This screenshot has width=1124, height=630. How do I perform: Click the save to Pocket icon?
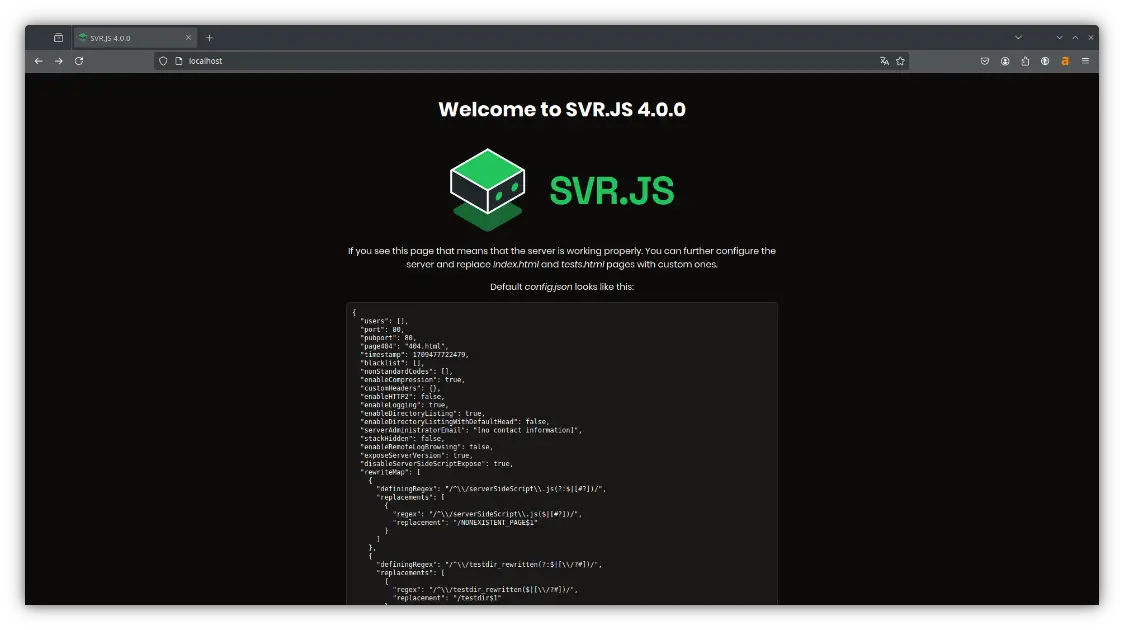(985, 61)
